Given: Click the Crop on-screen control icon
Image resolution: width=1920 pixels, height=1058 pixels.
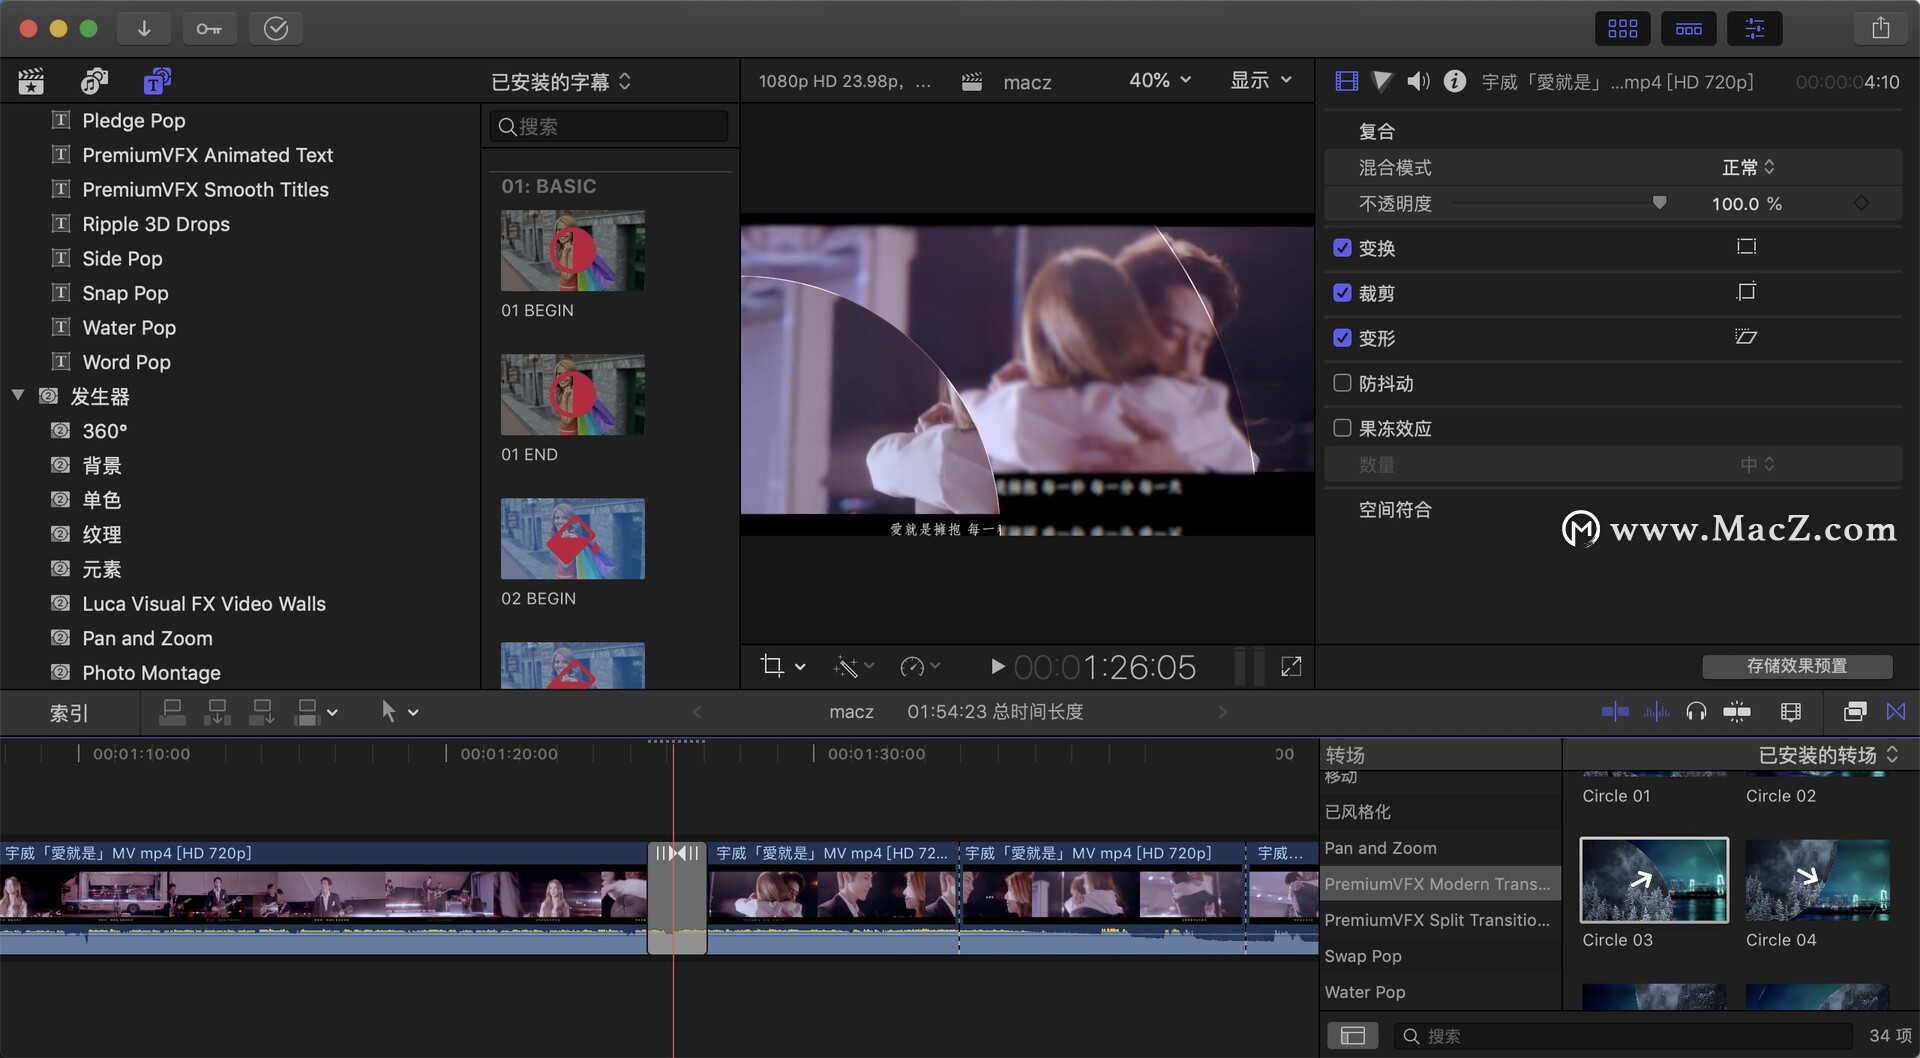Looking at the screenshot, I should [x=1746, y=292].
